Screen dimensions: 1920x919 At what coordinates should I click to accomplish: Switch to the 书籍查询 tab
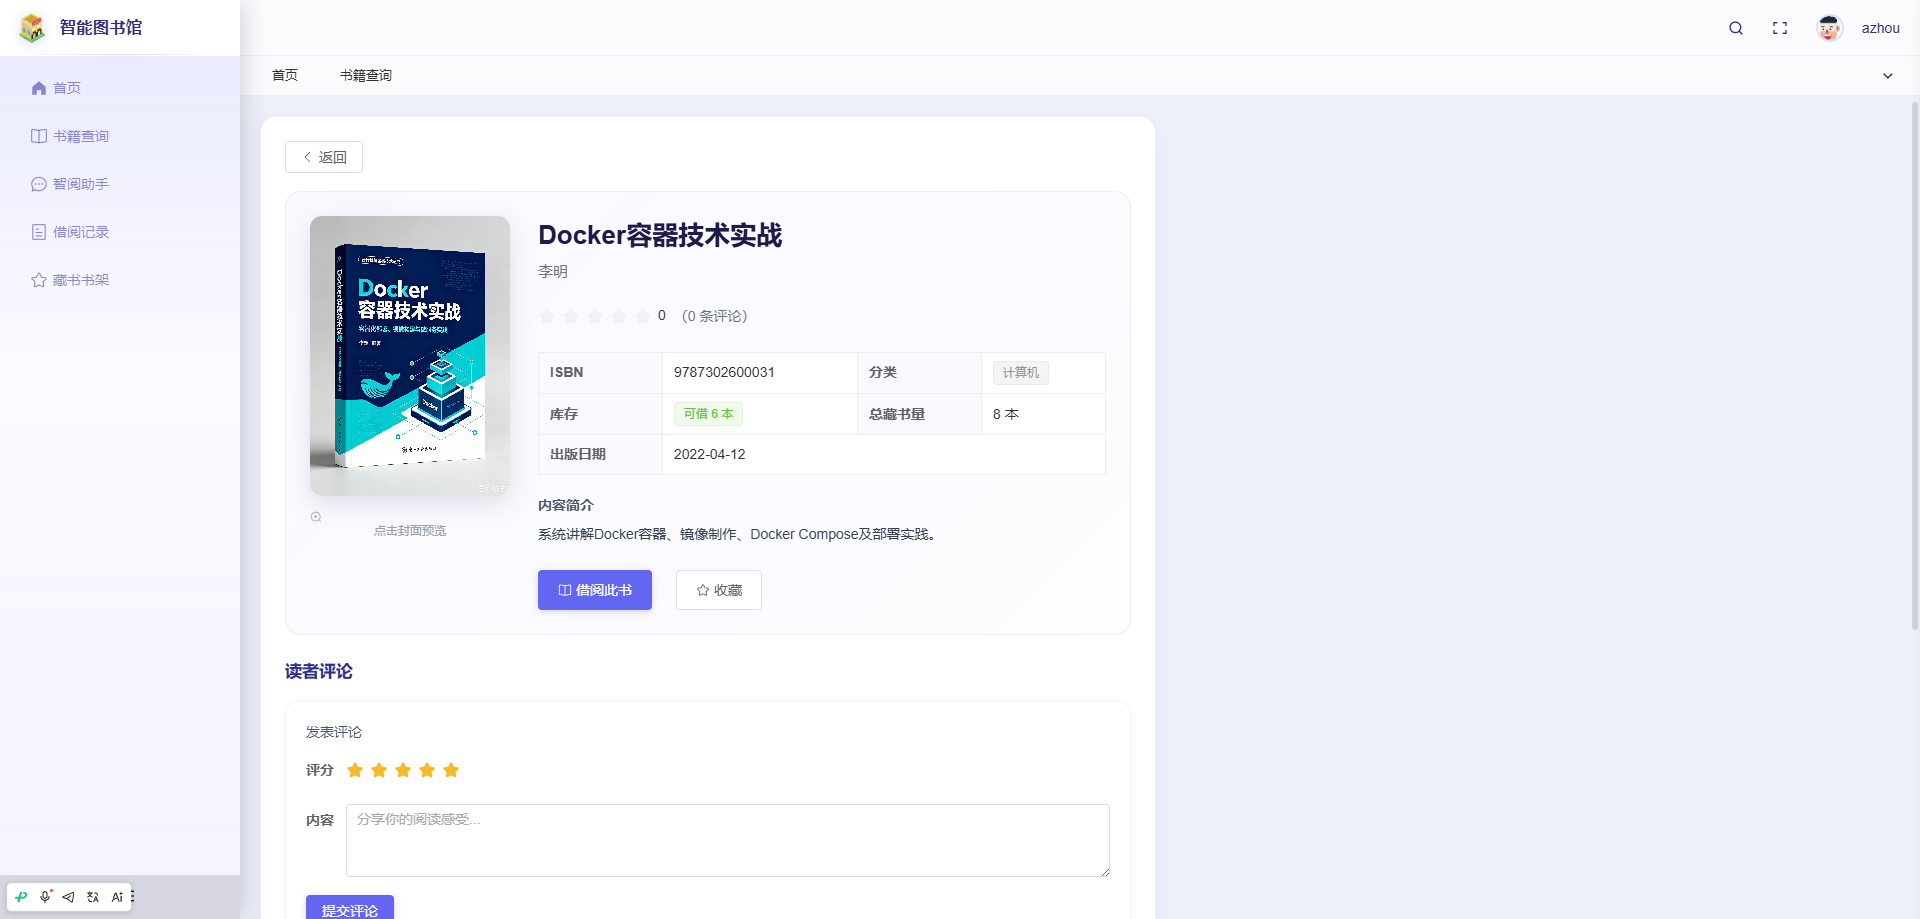(x=366, y=75)
